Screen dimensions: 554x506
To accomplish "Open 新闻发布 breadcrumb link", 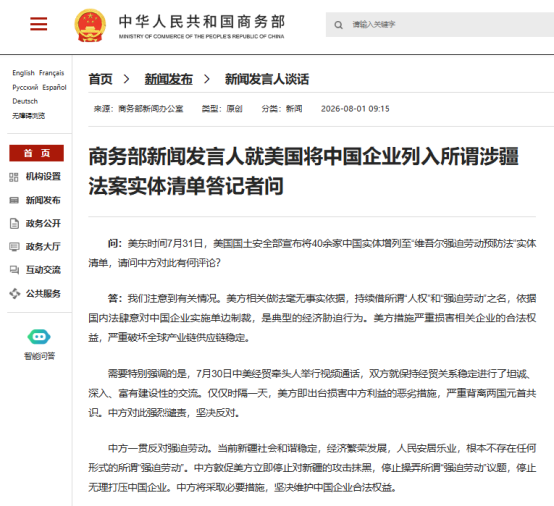I will click(x=169, y=79).
